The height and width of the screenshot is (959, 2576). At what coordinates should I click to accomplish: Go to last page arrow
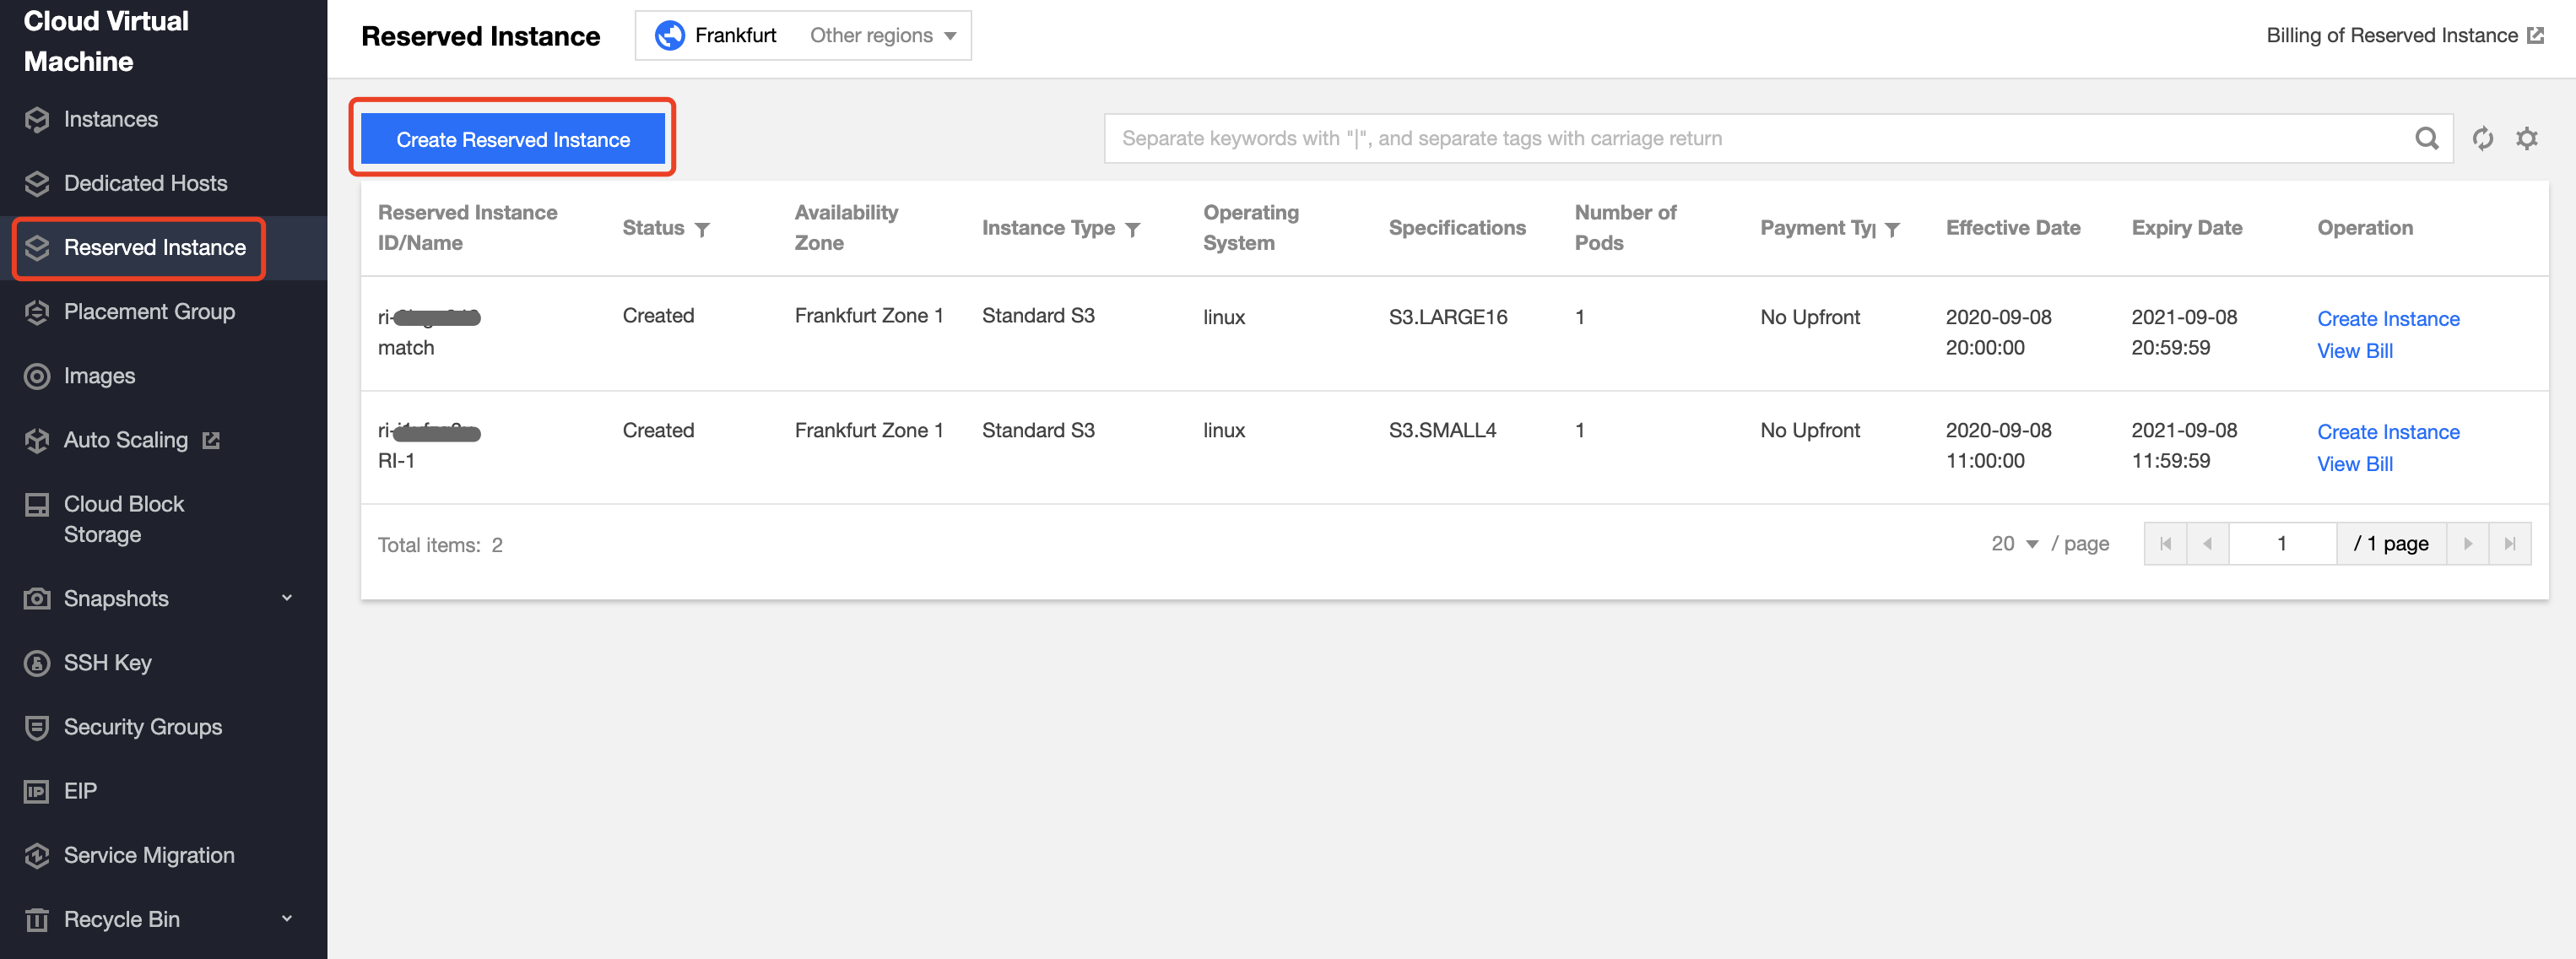[2509, 544]
